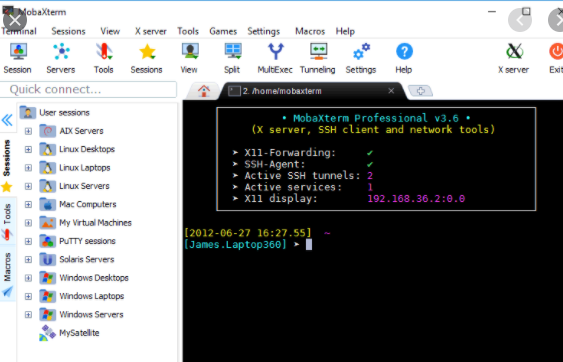Open the Session toolbar icon
This screenshot has width=563, height=362.
click(18, 51)
